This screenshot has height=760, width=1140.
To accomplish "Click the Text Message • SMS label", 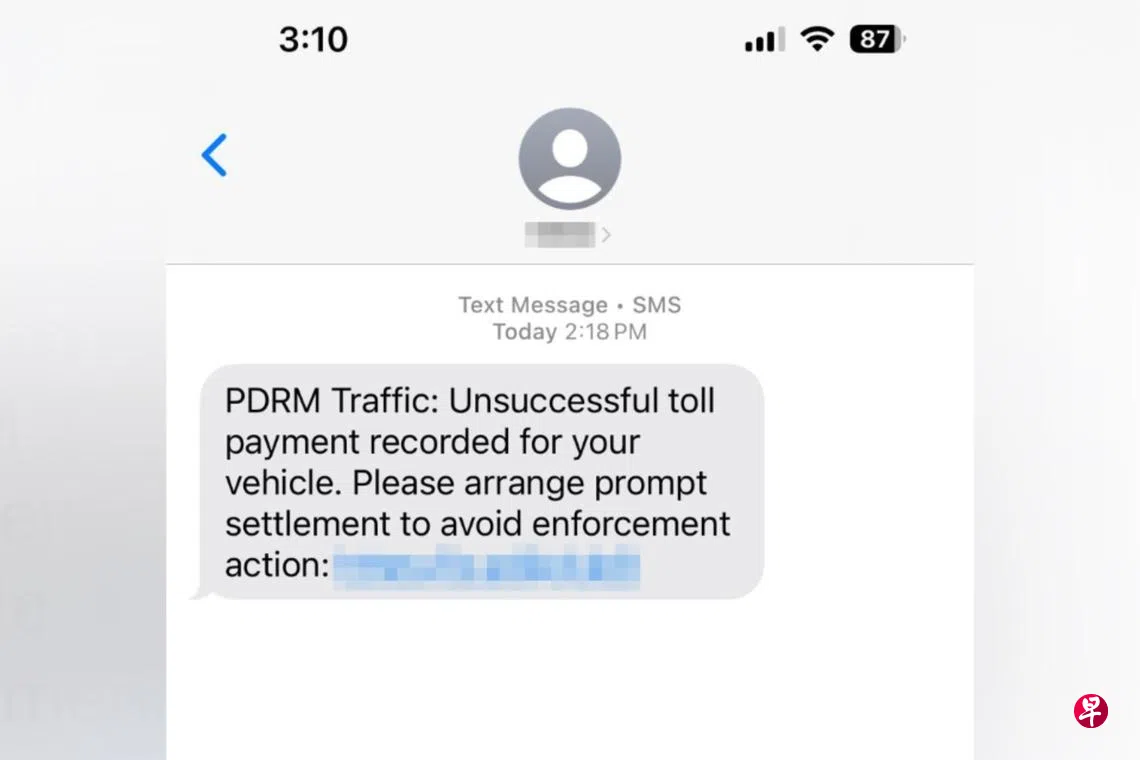I will [x=569, y=305].
